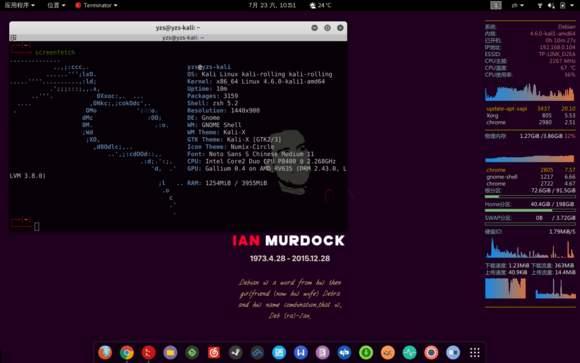This screenshot has height=363, width=580.
Task: Minimize the Terminator window
Action: point(314,28)
